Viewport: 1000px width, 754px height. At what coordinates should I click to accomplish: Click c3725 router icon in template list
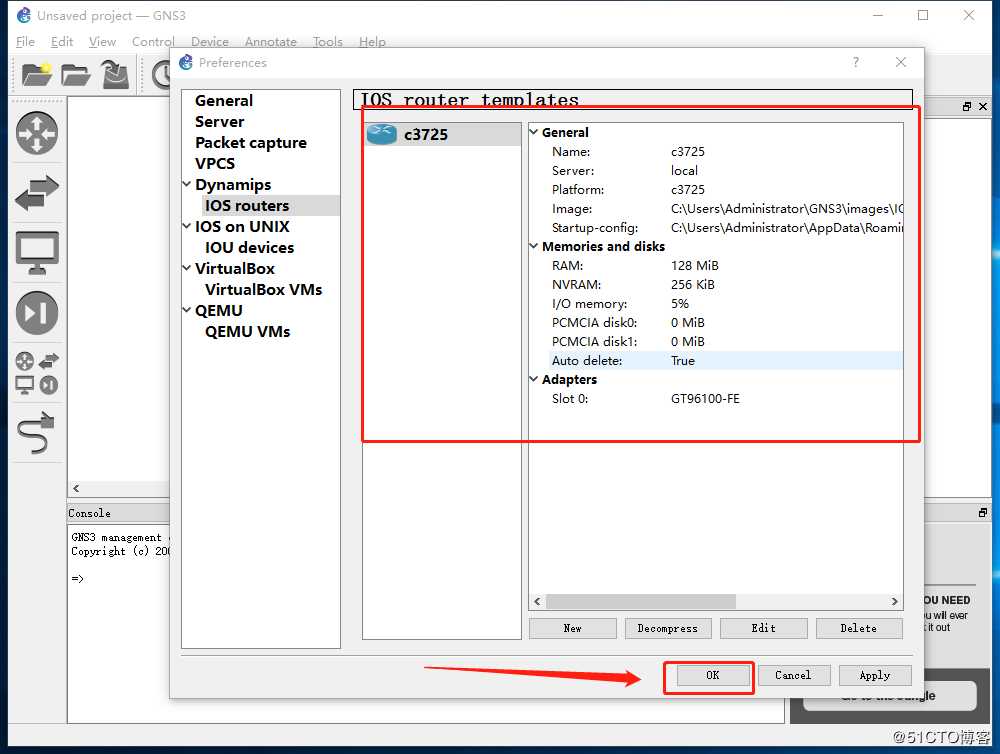[381, 134]
